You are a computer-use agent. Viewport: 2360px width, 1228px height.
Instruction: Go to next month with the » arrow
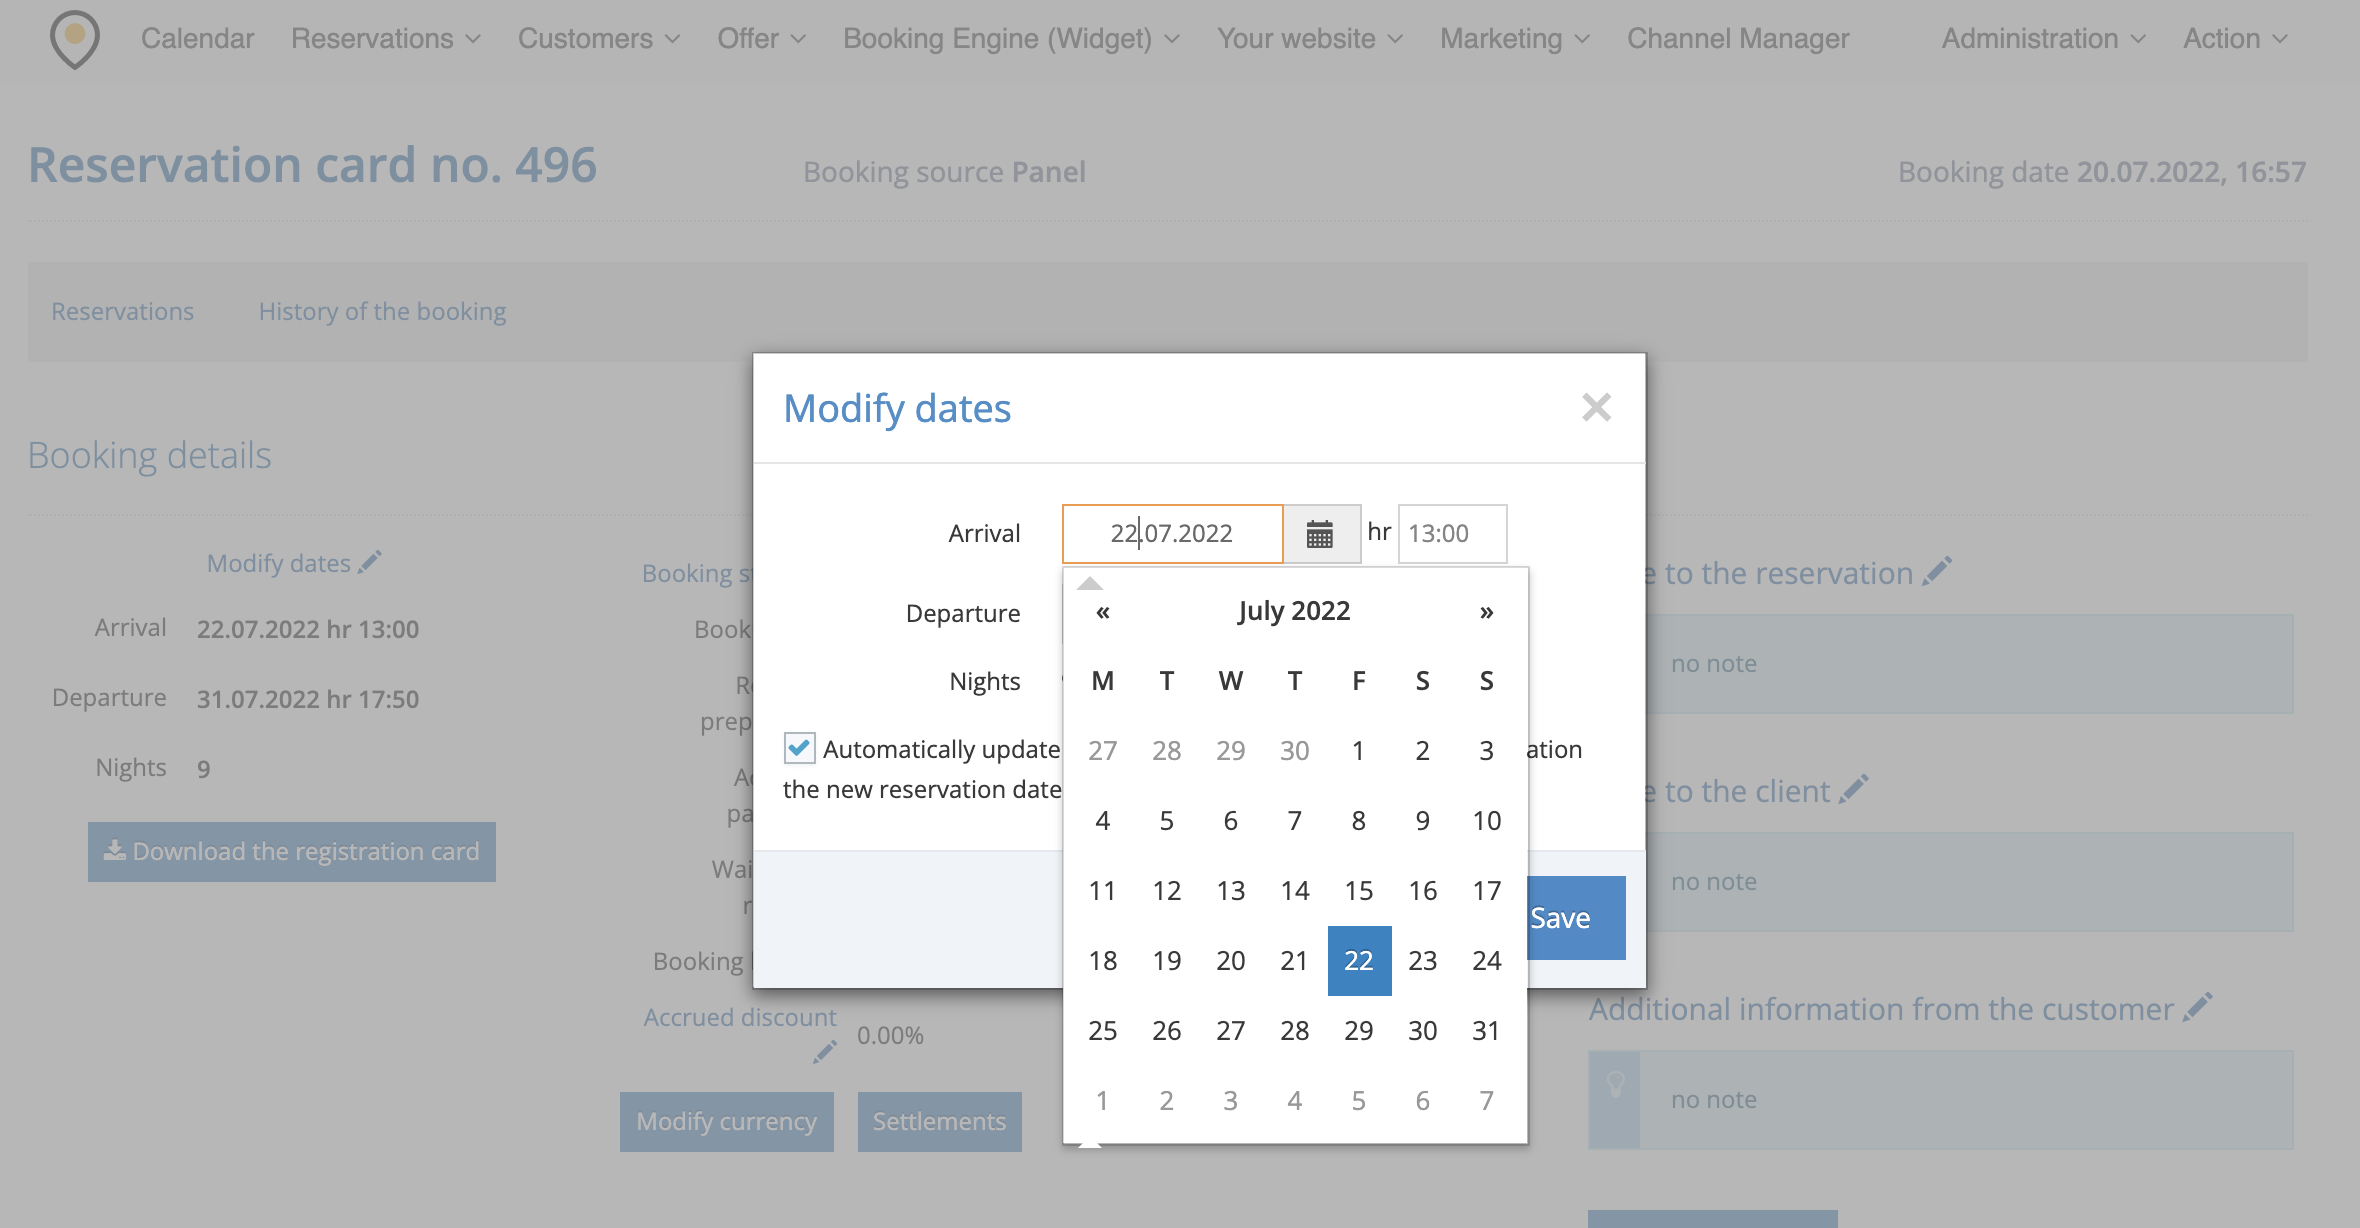click(1486, 612)
